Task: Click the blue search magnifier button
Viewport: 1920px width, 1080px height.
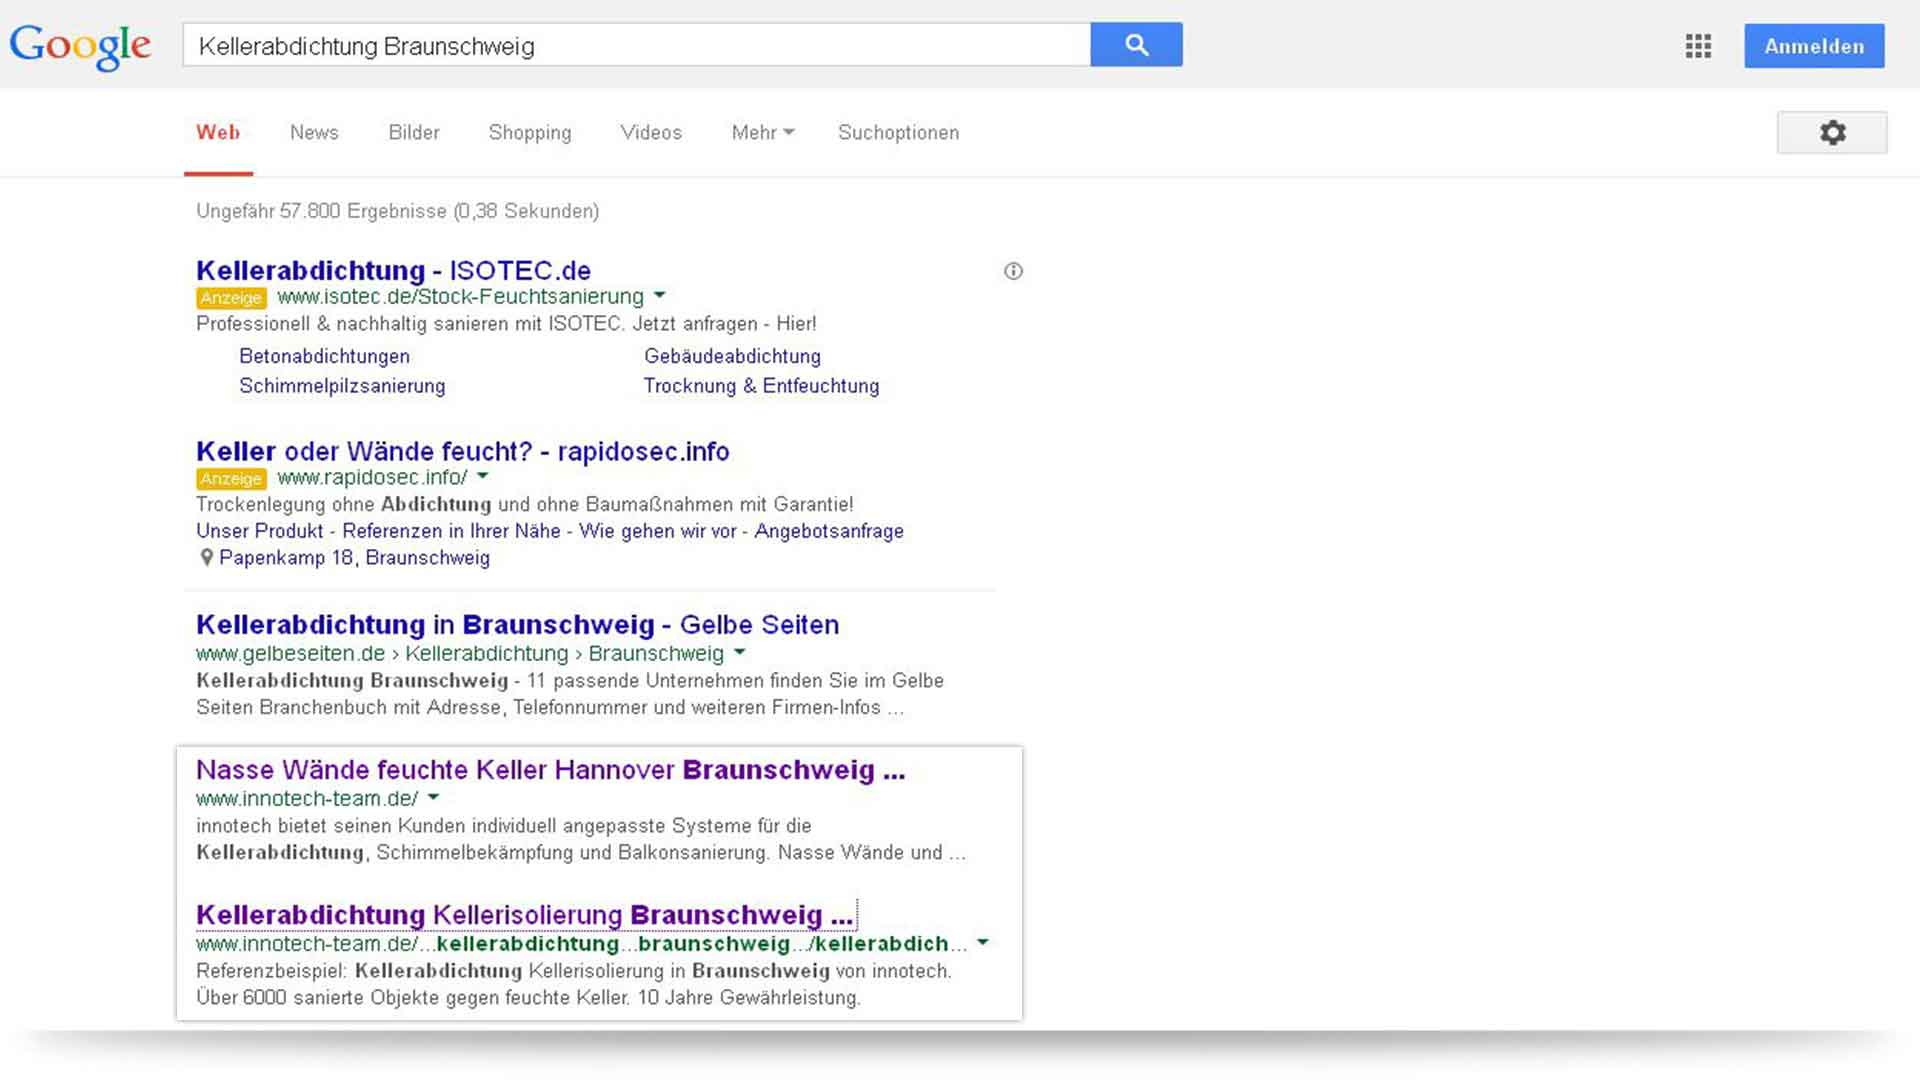Action: coord(1136,45)
